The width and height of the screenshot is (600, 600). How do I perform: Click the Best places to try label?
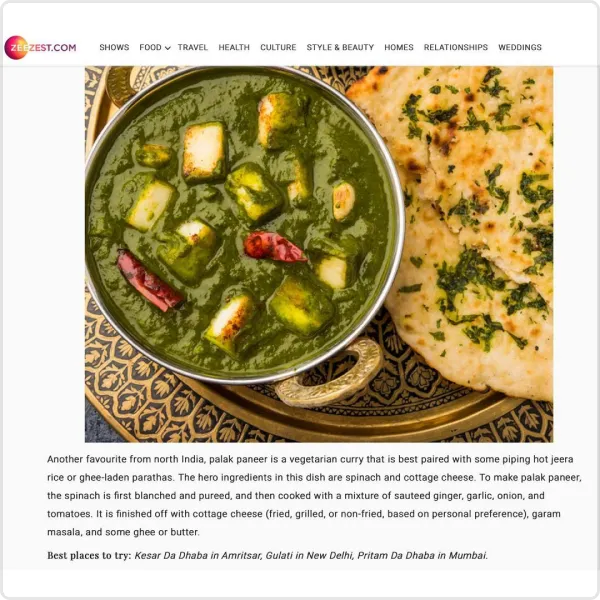(89, 555)
